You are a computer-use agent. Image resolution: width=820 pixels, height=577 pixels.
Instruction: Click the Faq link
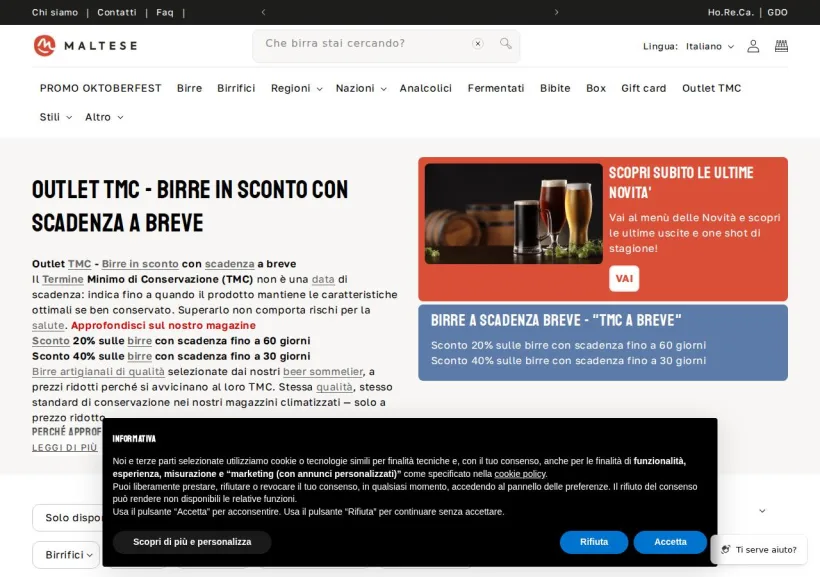(165, 13)
